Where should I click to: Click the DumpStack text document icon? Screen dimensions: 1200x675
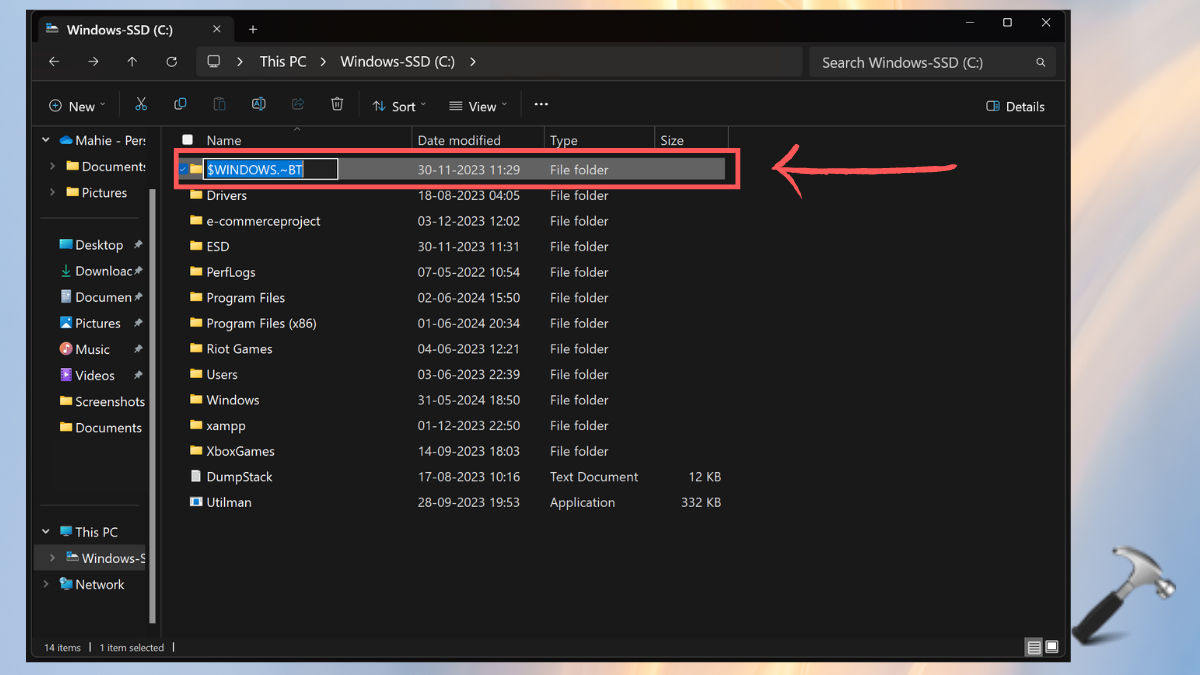click(x=196, y=477)
